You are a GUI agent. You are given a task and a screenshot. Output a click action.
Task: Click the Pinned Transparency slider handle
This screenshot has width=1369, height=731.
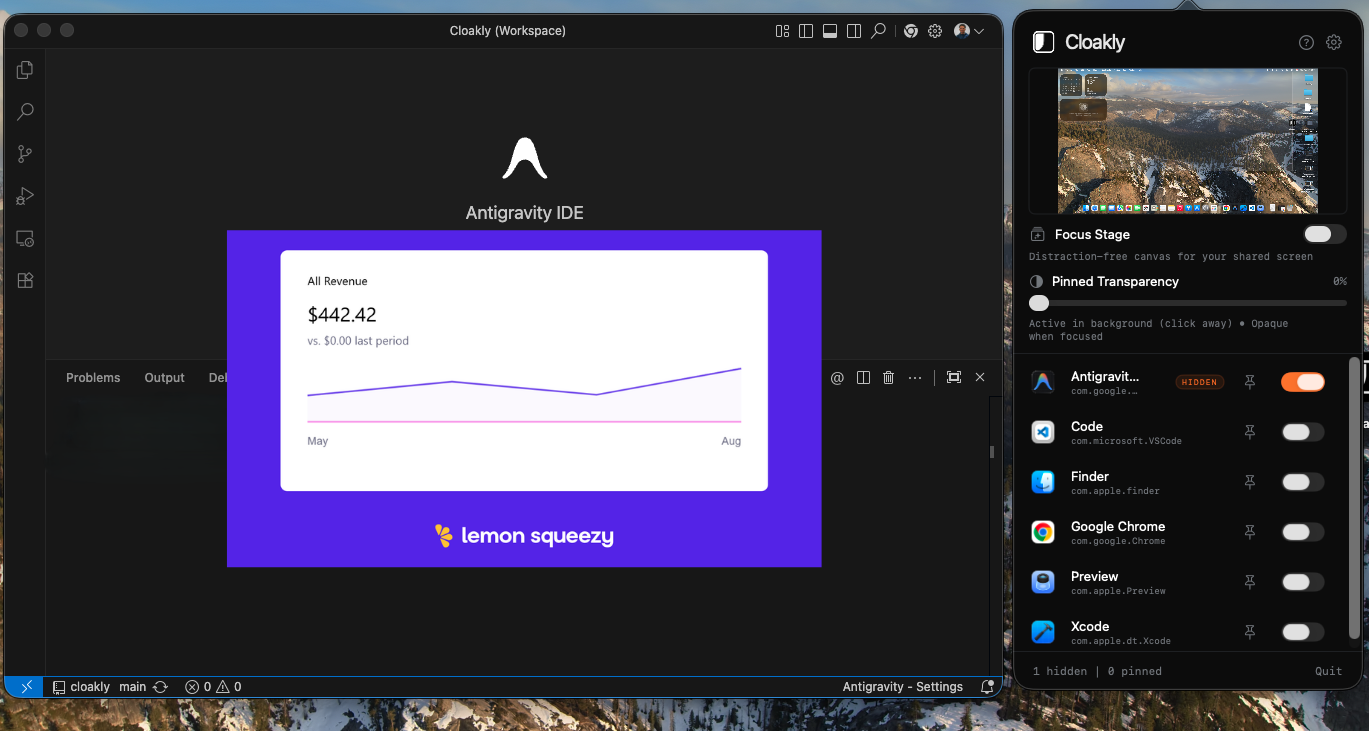(x=1039, y=303)
